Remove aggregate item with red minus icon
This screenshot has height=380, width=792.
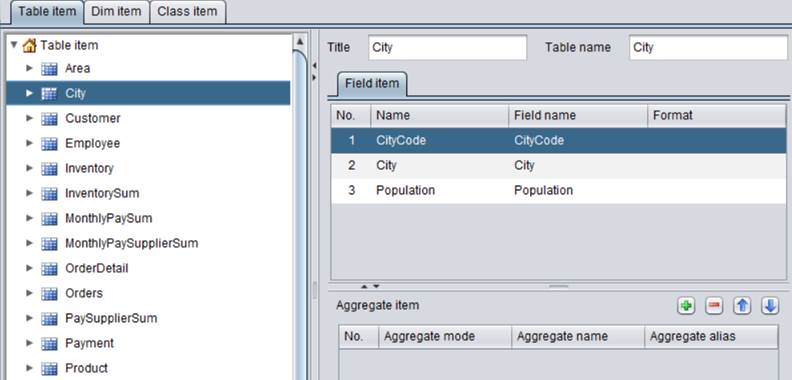point(714,306)
